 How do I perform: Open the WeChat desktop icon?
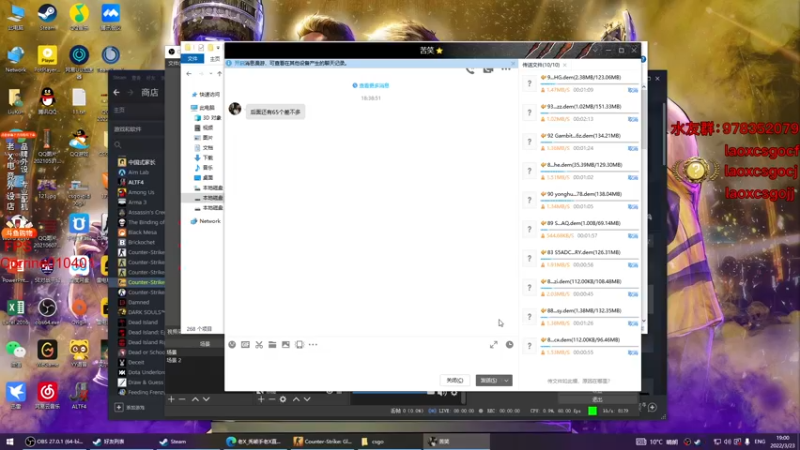click(x=16, y=353)
